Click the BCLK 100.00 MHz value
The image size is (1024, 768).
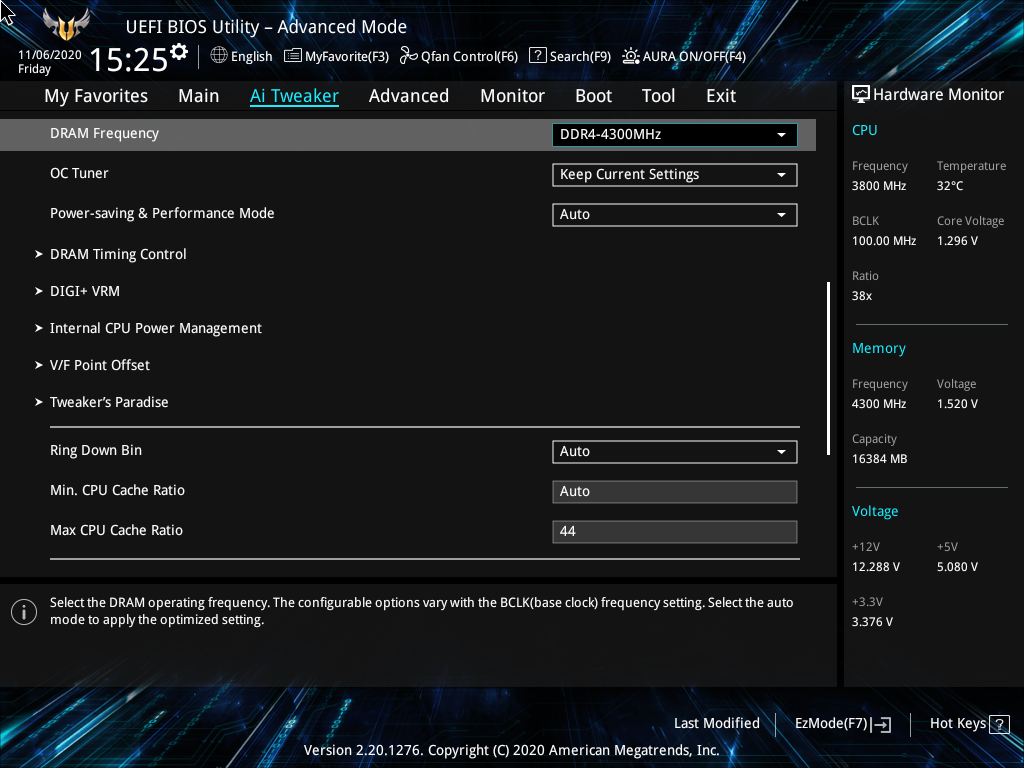[884, 241]
